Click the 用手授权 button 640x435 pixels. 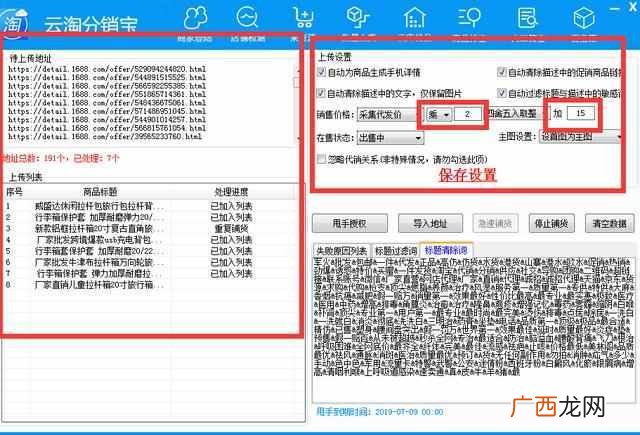[x=350, y=223]
